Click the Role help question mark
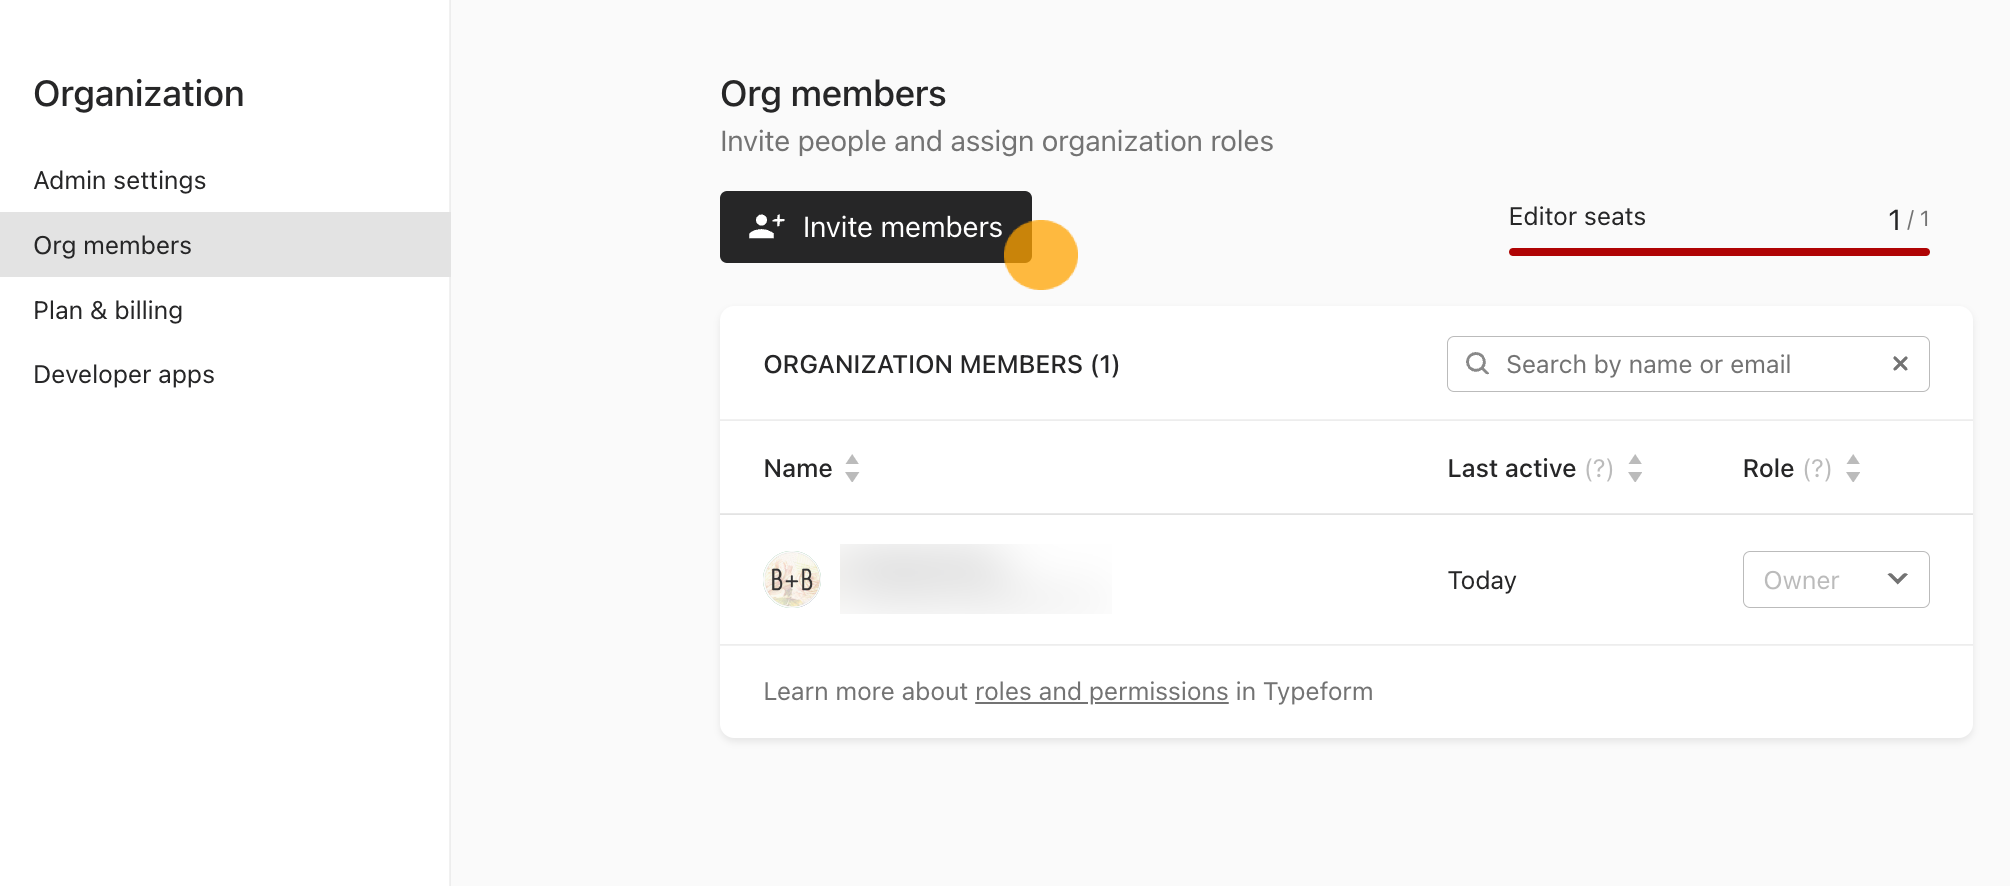The image size is (2010, 886). pos(1817,468)
